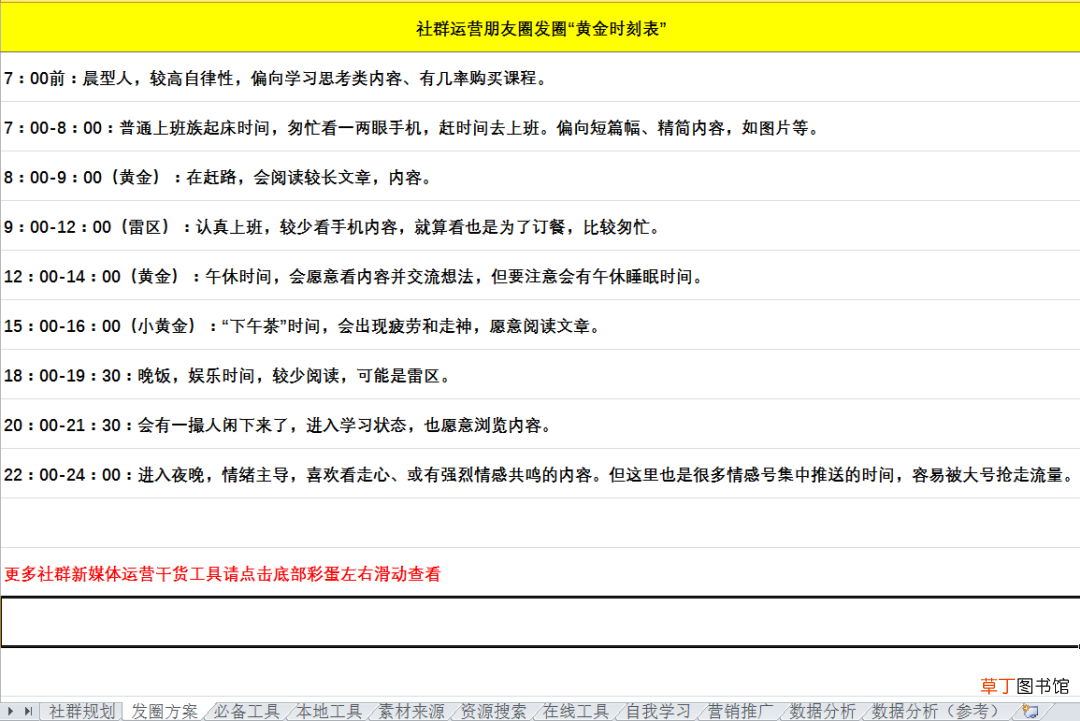Open the 素材来源 sheet tab
The height and width of the screenshot is (721, 1080).
411,711
